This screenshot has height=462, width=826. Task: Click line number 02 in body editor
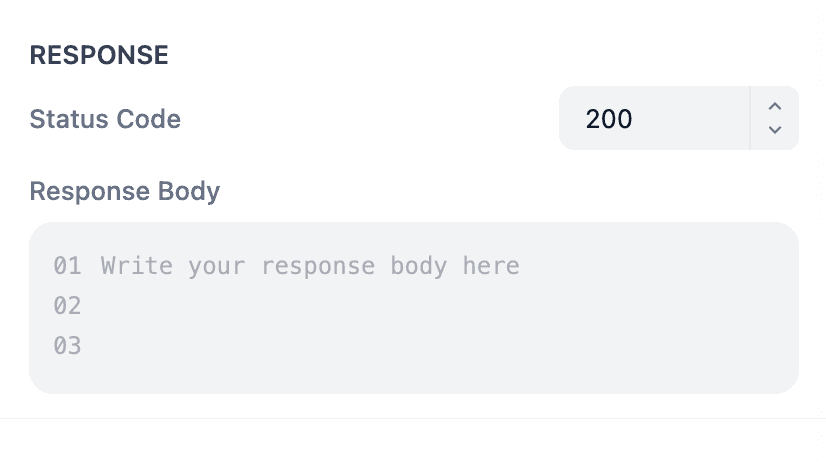point(67,306)
